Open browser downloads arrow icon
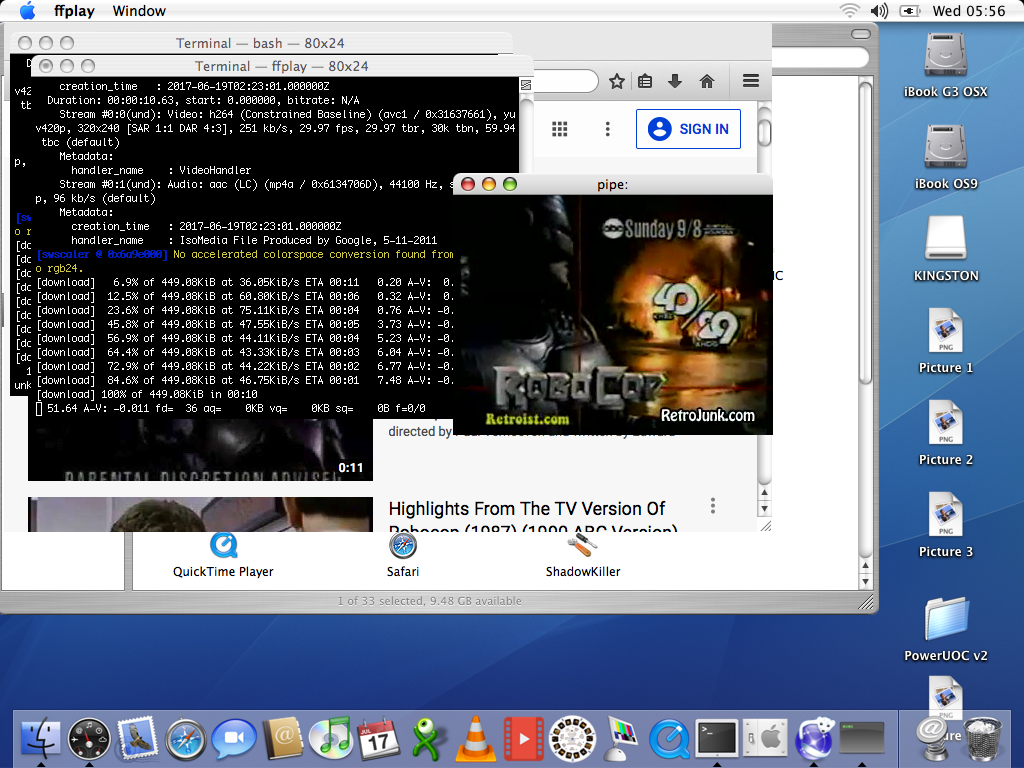The height and width of the screenshot is (768, 1024). point(675,81)
